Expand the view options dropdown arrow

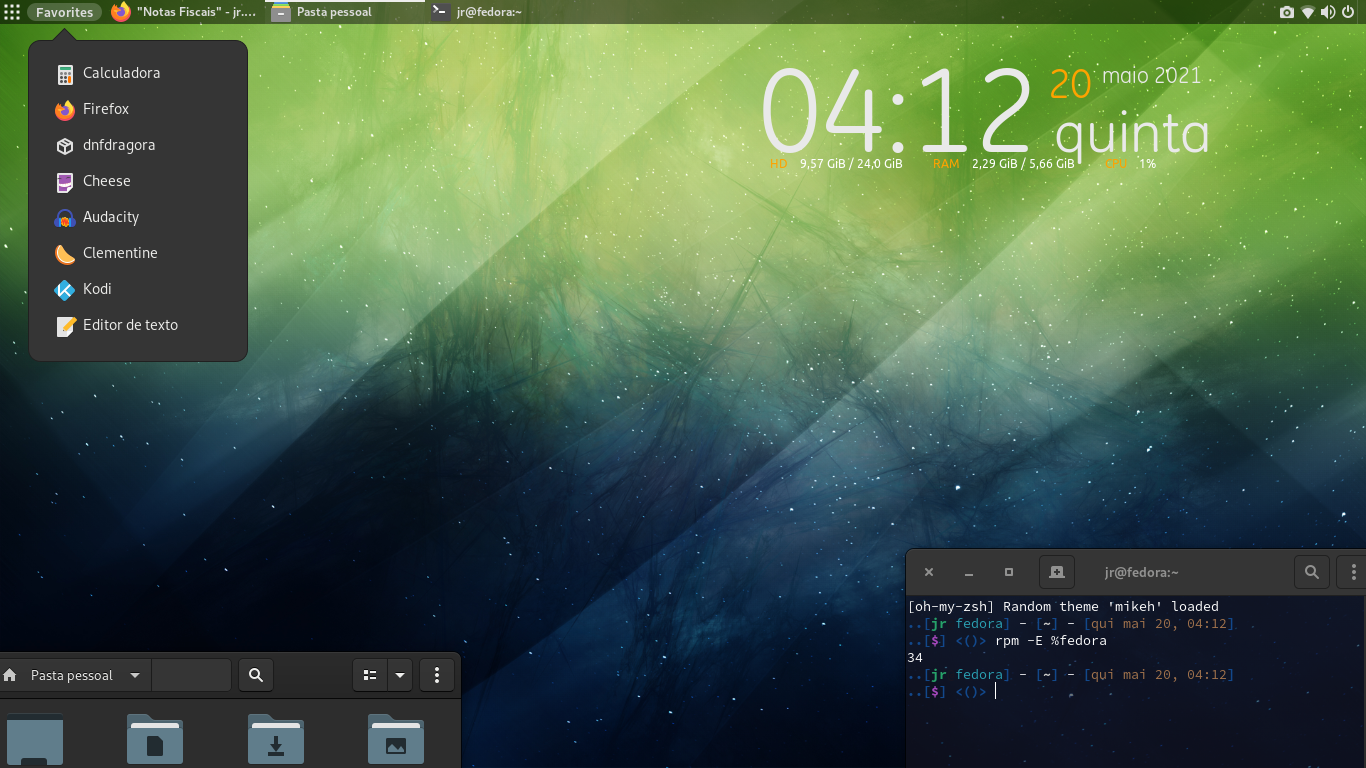pos(400,675)
